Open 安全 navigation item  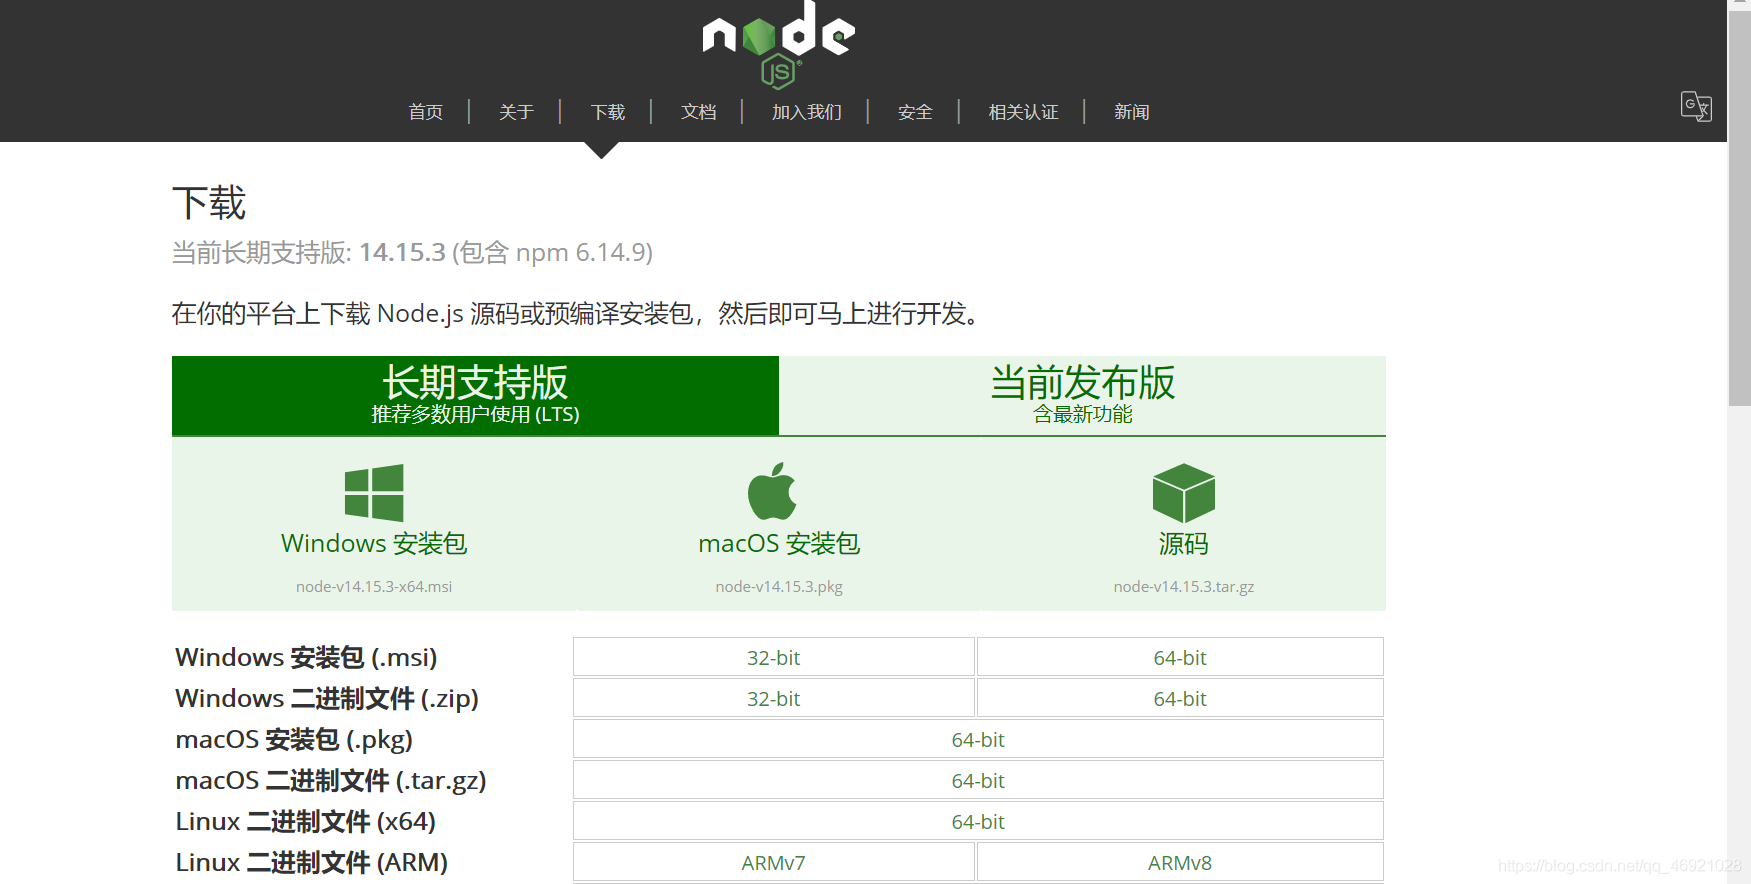pyautogui.click(x=915, y=112)
